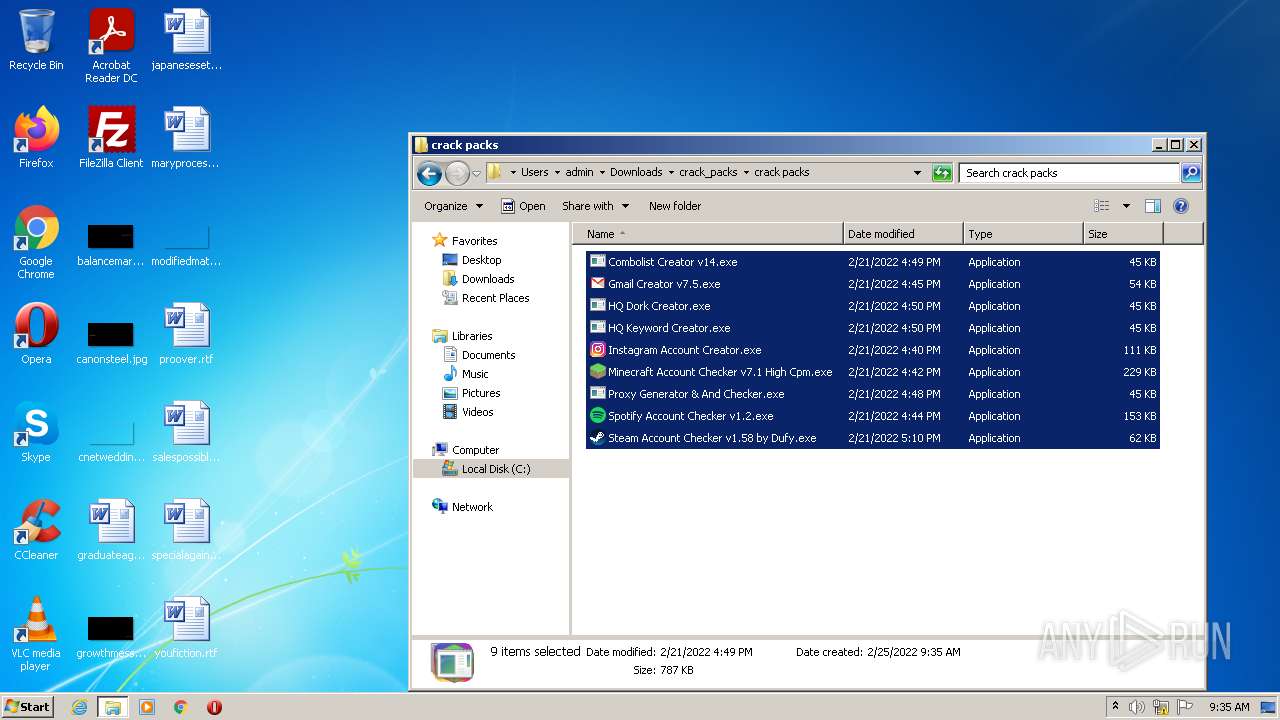Screen dimensions: 1280x720
Task: Open VLC media player shortcut
Action: (36, 634)
